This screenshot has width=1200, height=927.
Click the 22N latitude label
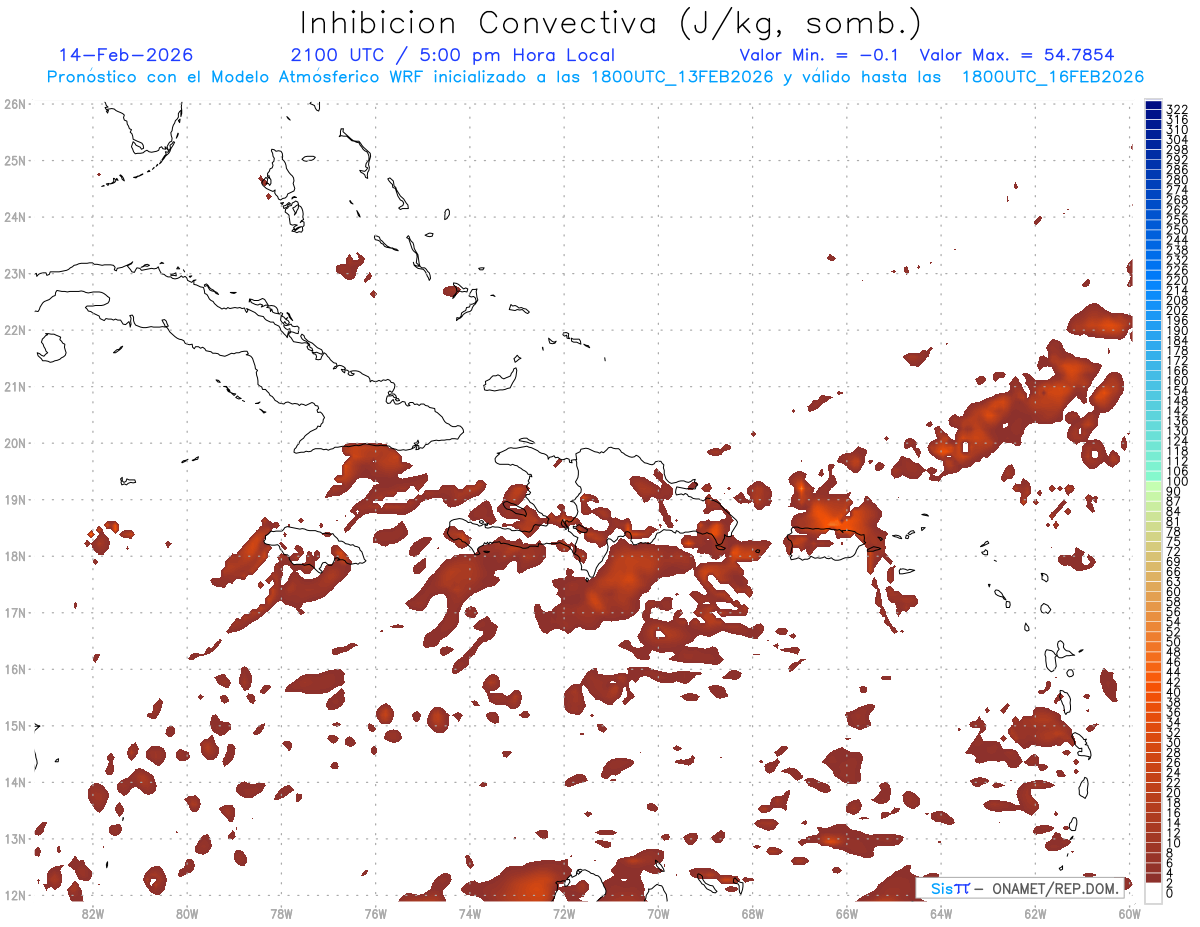14,329
